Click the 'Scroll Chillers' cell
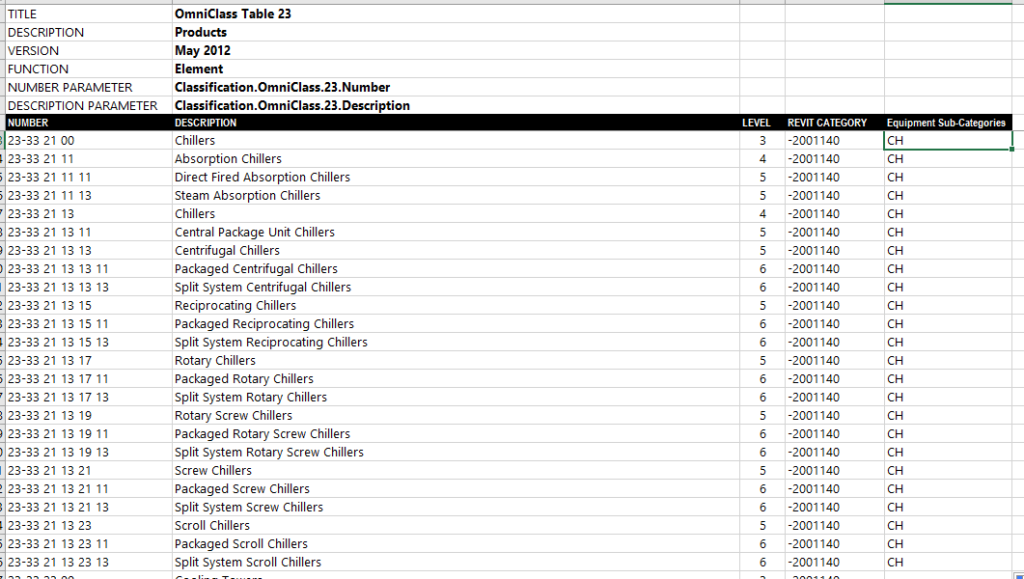This screenshot has width=1024, height=579. [456, 525]
